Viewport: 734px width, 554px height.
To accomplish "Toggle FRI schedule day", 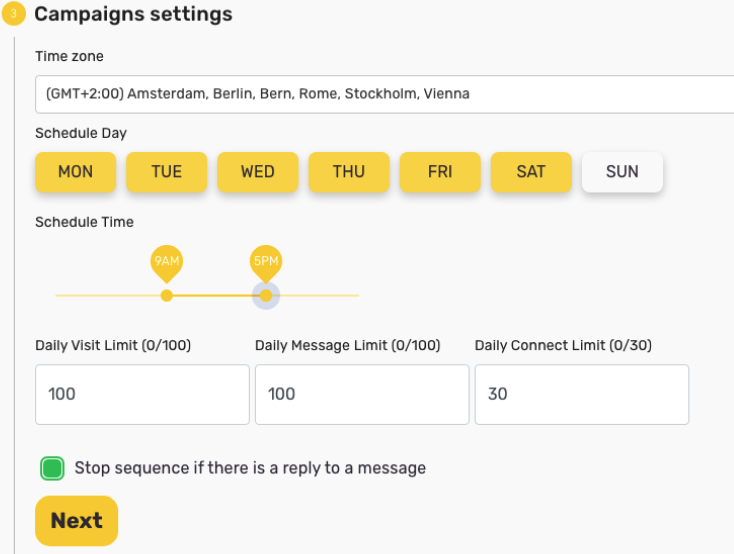I will coord(440,172).
